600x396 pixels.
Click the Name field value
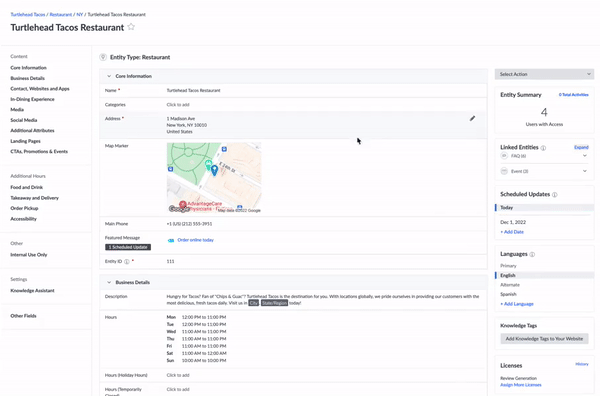[193, 91]
